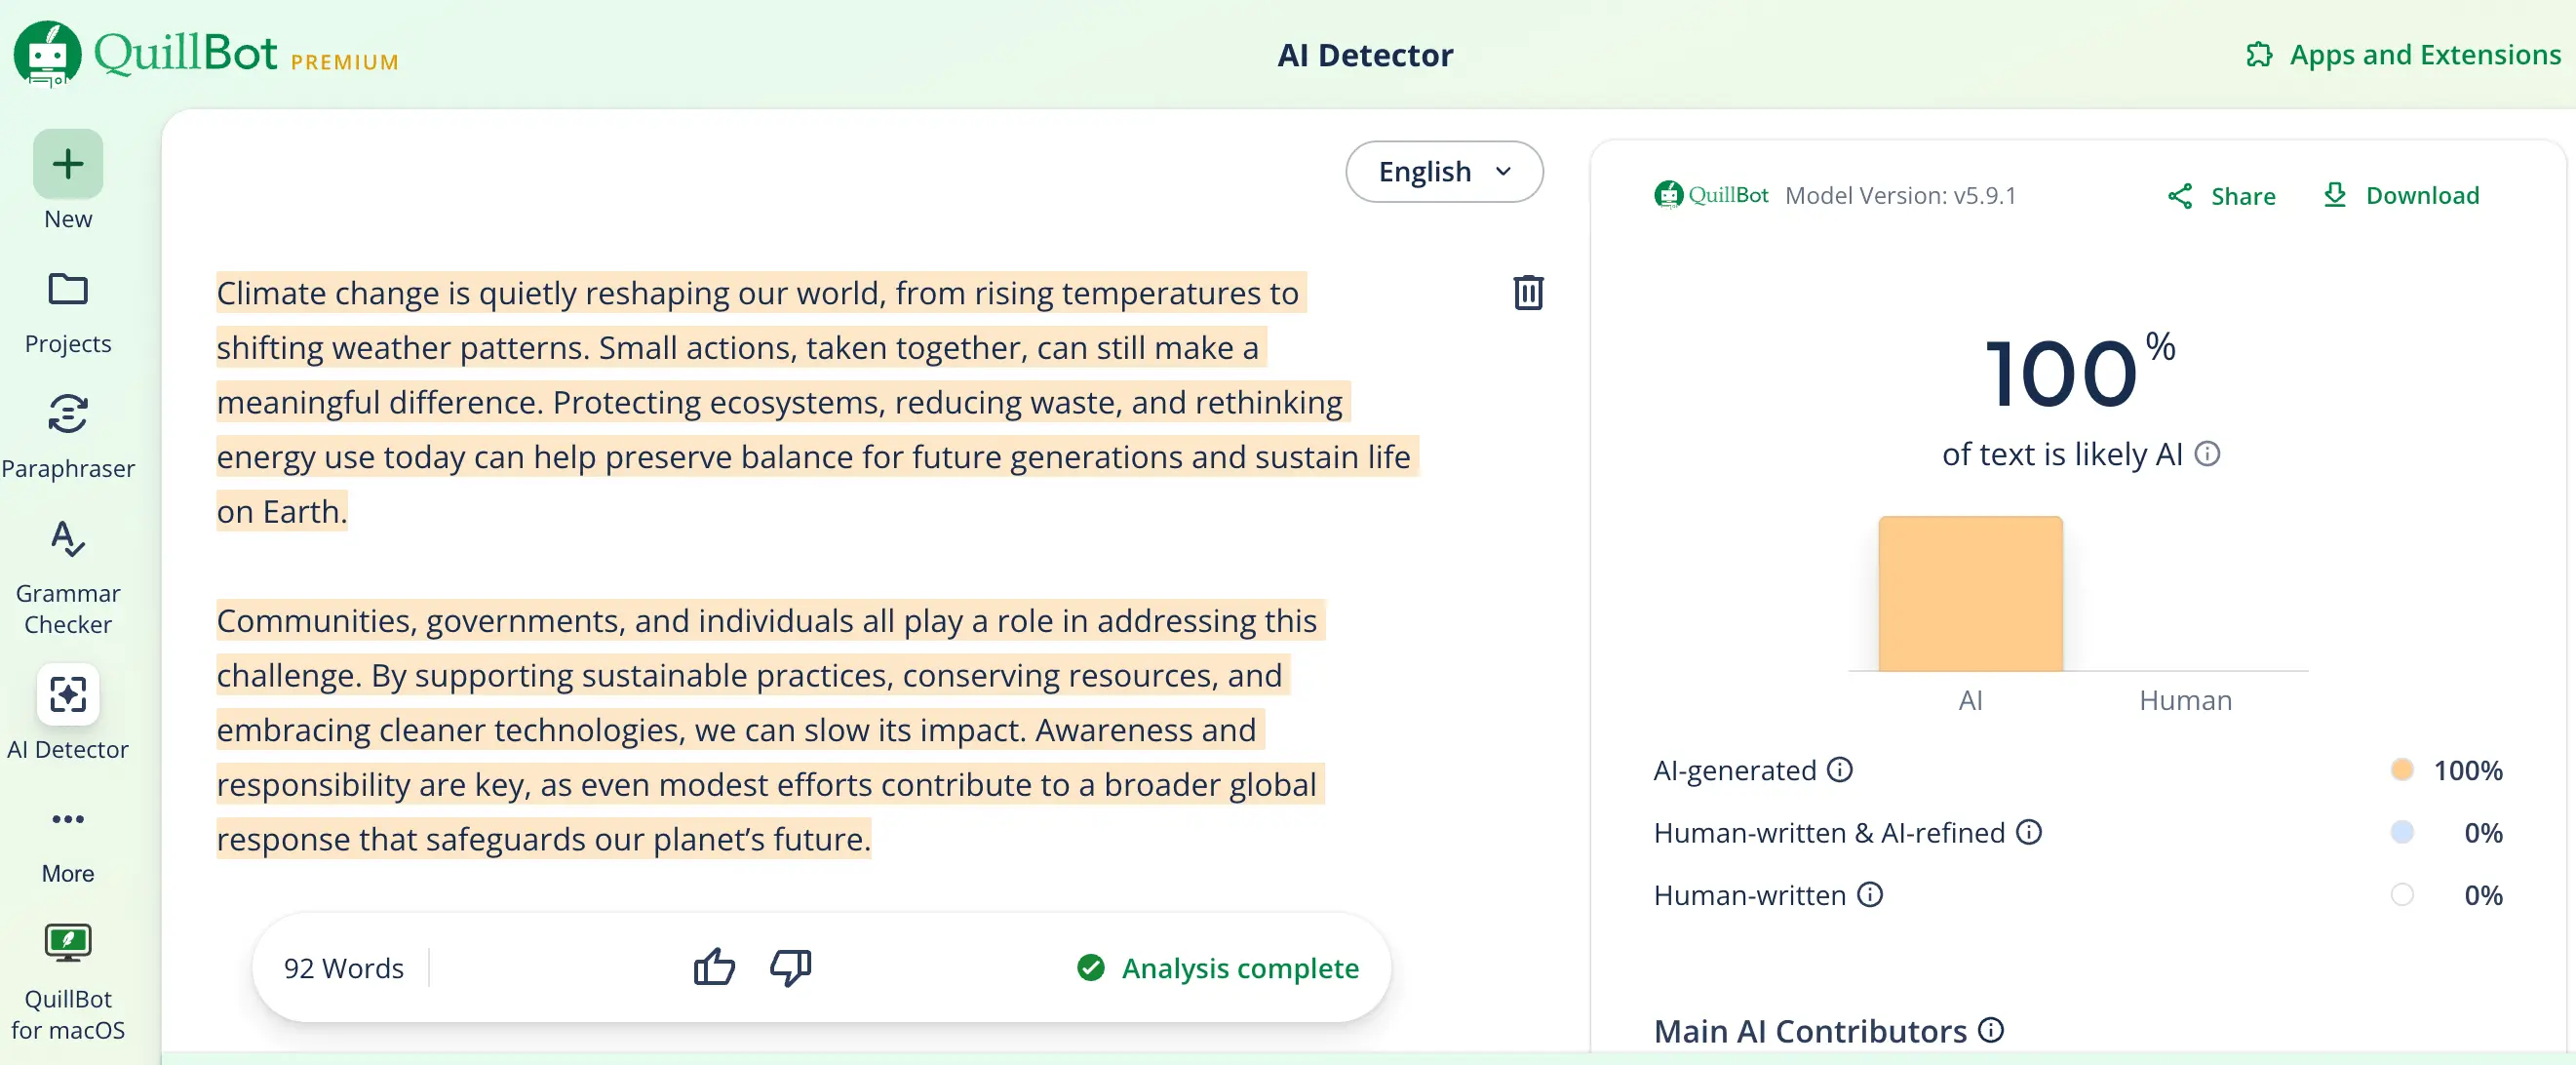Click the Download arrow icon

[2334, 195]
